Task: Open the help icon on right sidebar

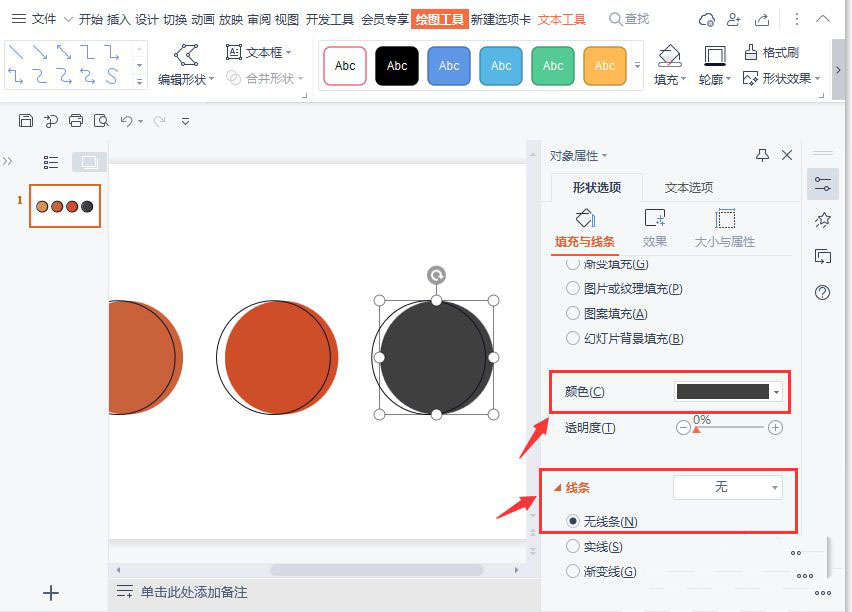Action: click(822, 293)
